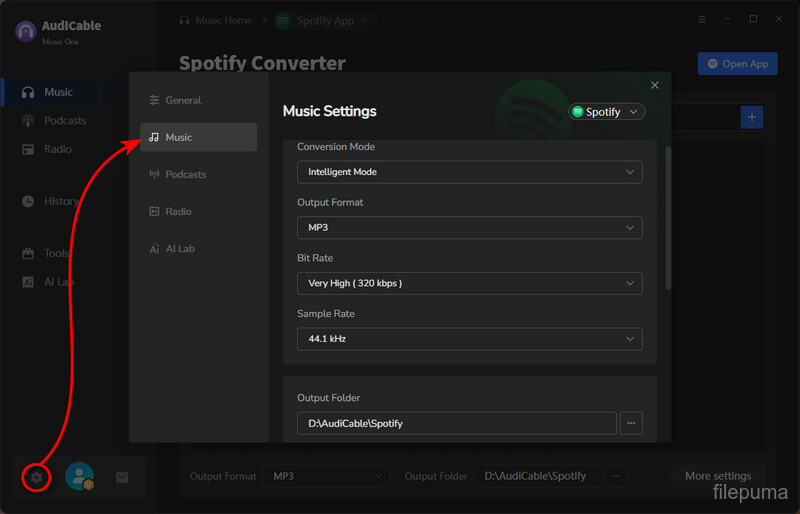Click the AudiCable app logo
The image size is (800, 514).
[25, 31]
